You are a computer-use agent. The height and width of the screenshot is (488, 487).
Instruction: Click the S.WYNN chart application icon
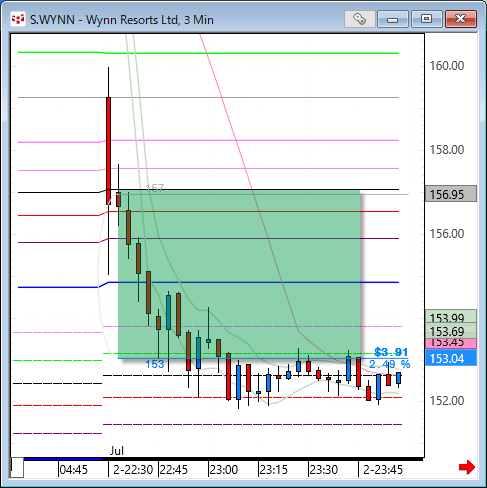point(18,19)
